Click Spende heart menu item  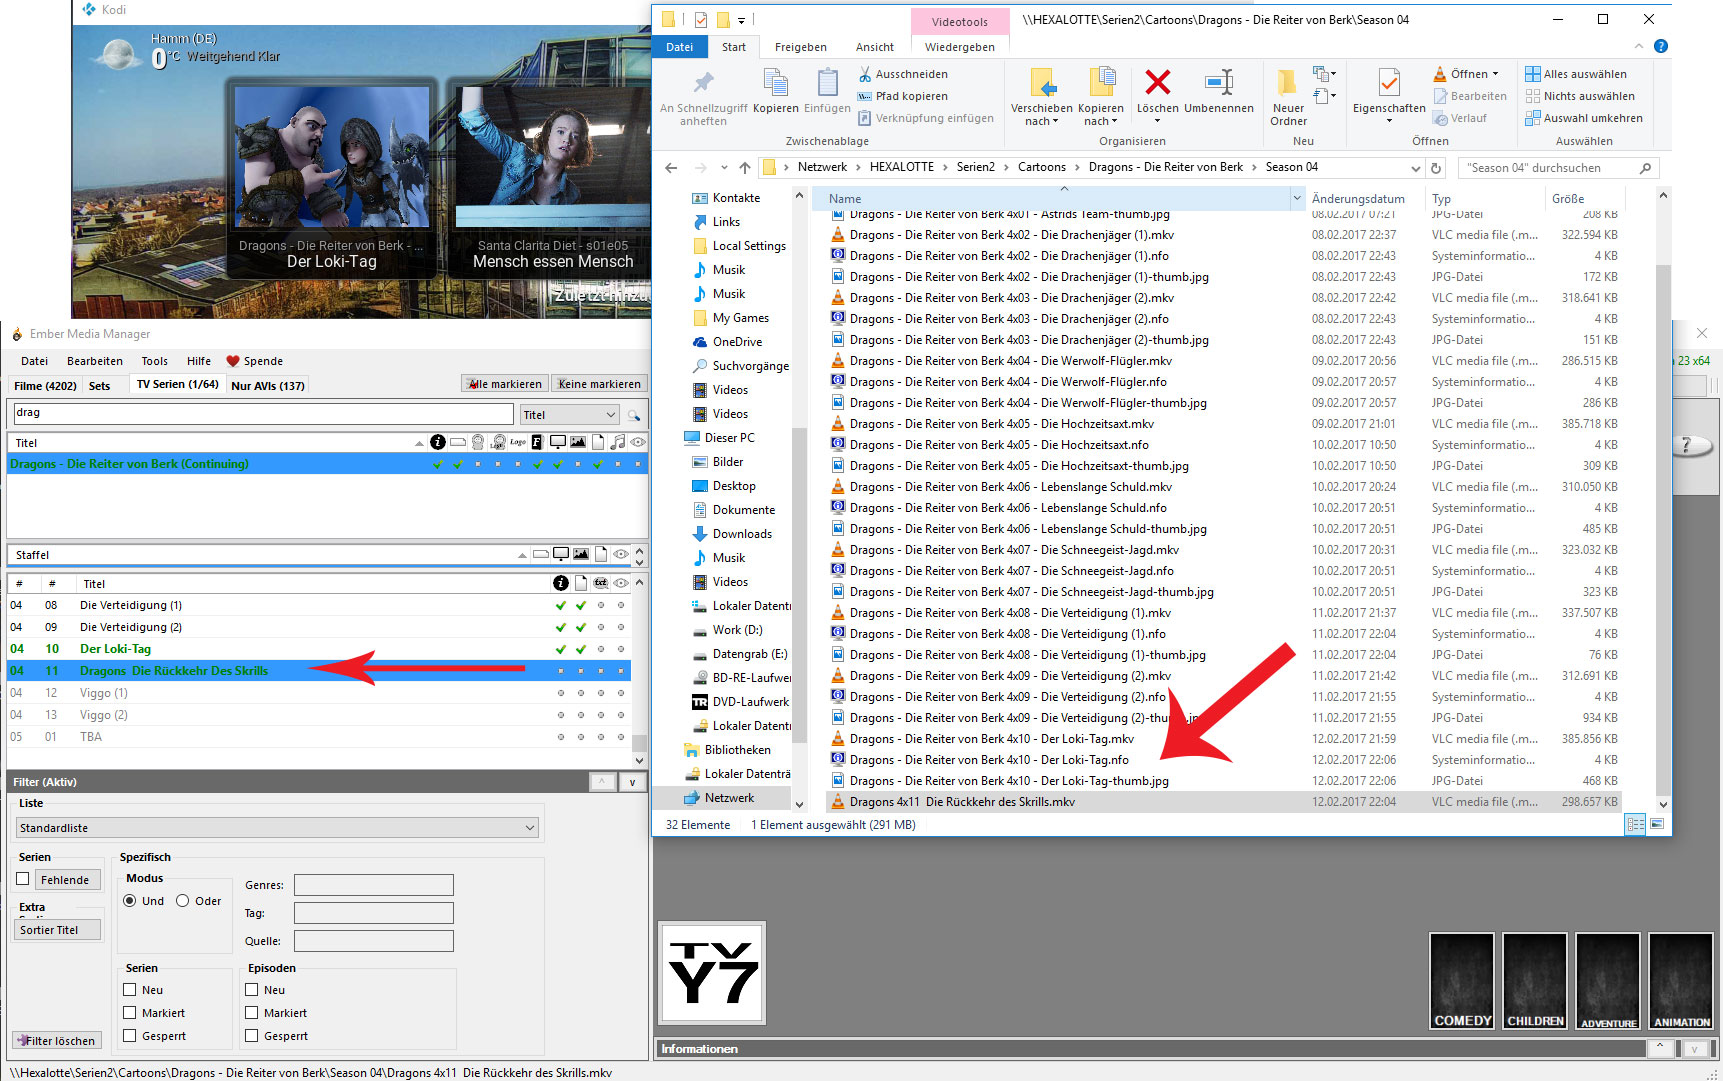254,361
